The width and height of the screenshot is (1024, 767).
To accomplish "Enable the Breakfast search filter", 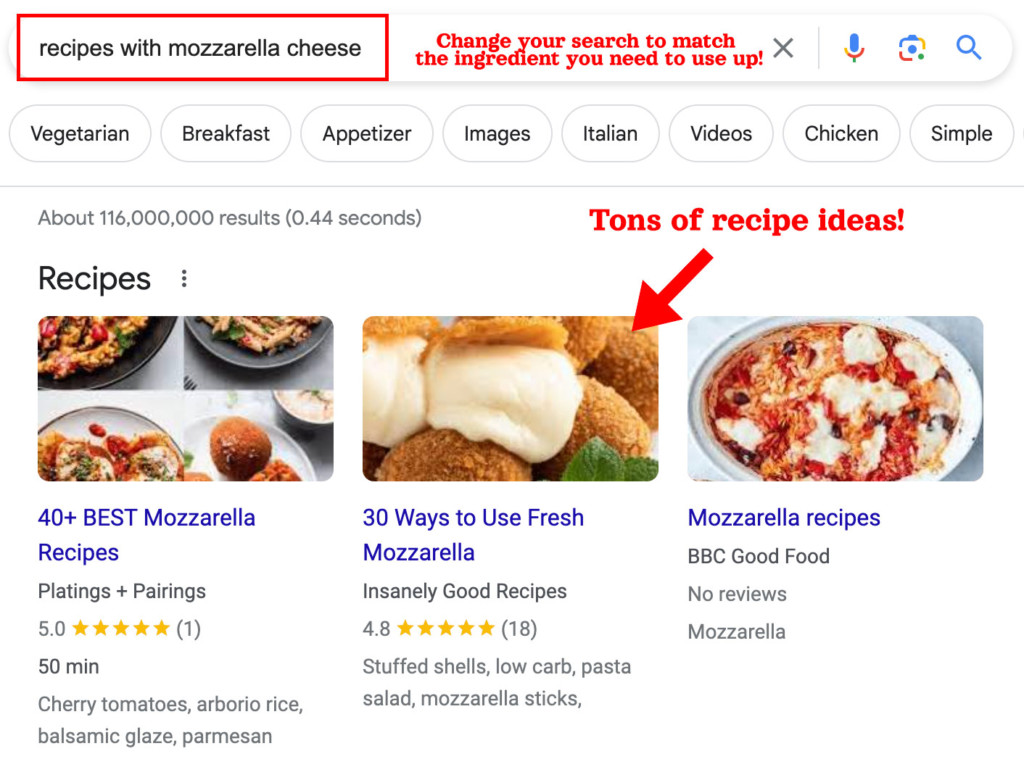I will coord(225,133).
